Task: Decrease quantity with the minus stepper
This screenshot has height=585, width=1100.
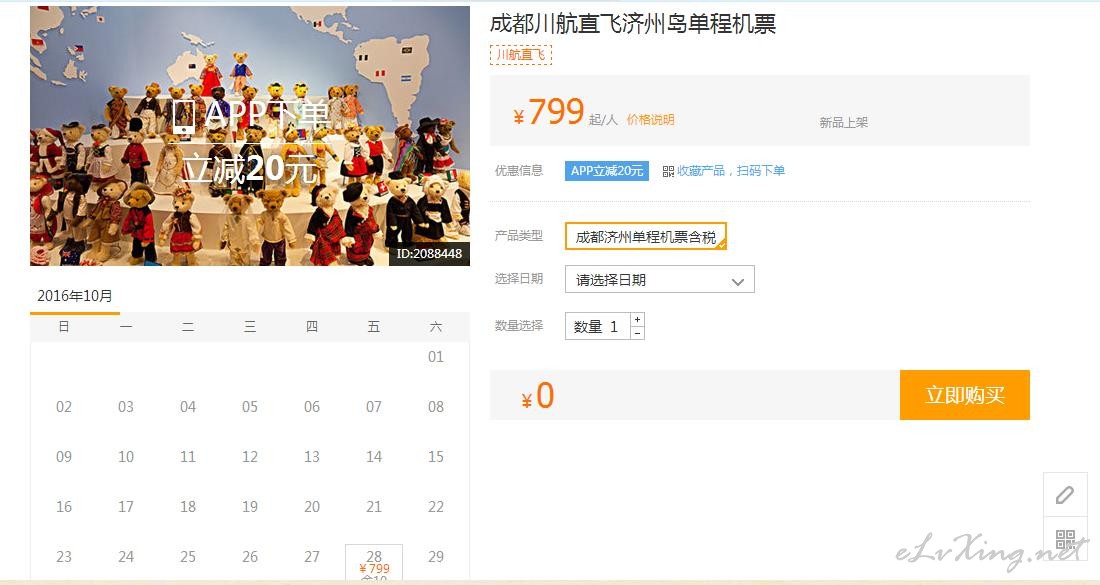Action: pos(637,333)
